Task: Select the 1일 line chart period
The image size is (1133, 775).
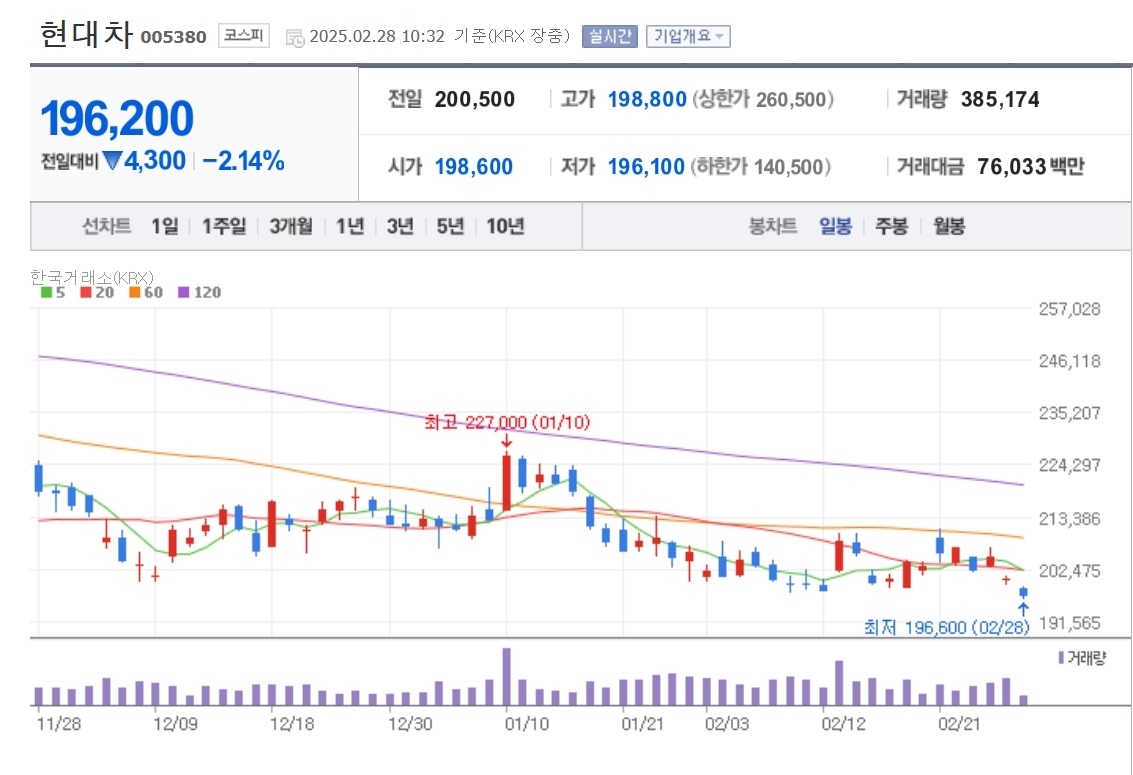Action: point(165,227)
